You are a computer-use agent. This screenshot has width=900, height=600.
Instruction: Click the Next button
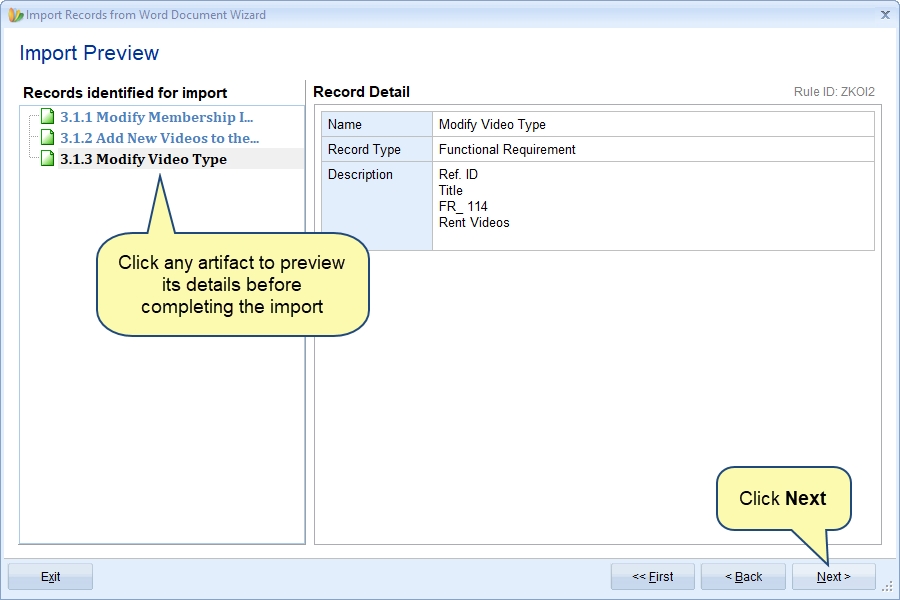click(x=833, y=576)
